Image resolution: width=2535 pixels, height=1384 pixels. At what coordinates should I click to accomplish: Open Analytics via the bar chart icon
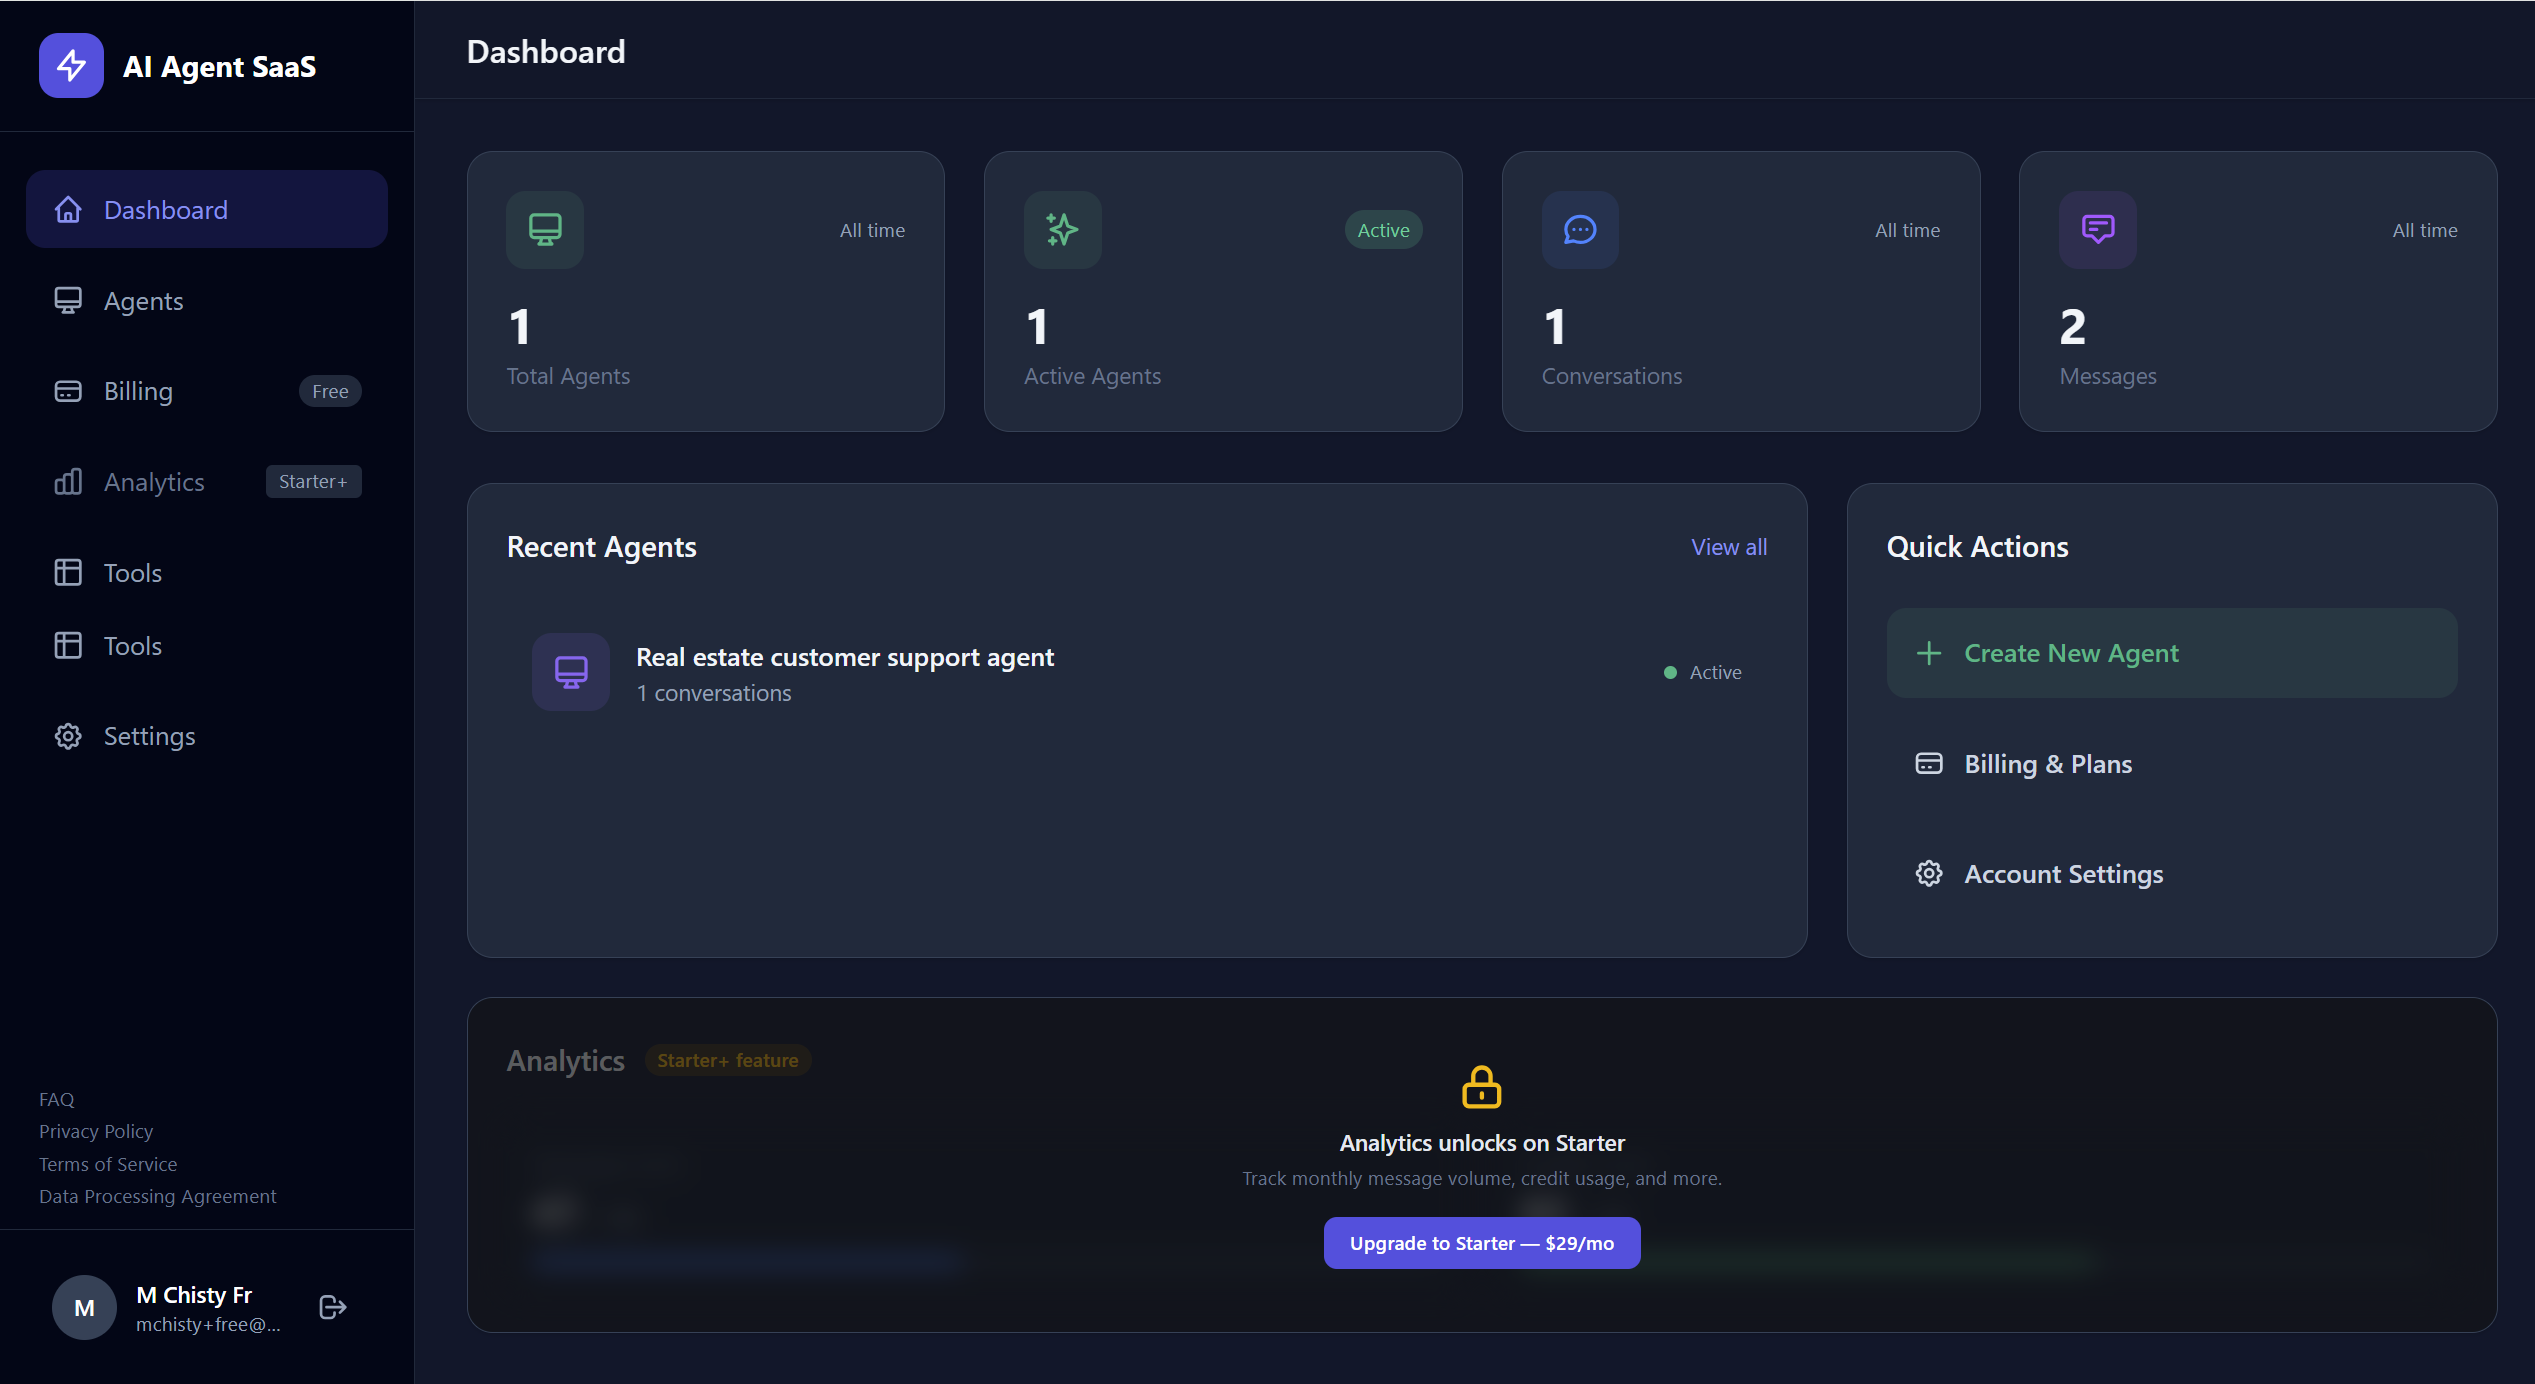coord(68,481)
